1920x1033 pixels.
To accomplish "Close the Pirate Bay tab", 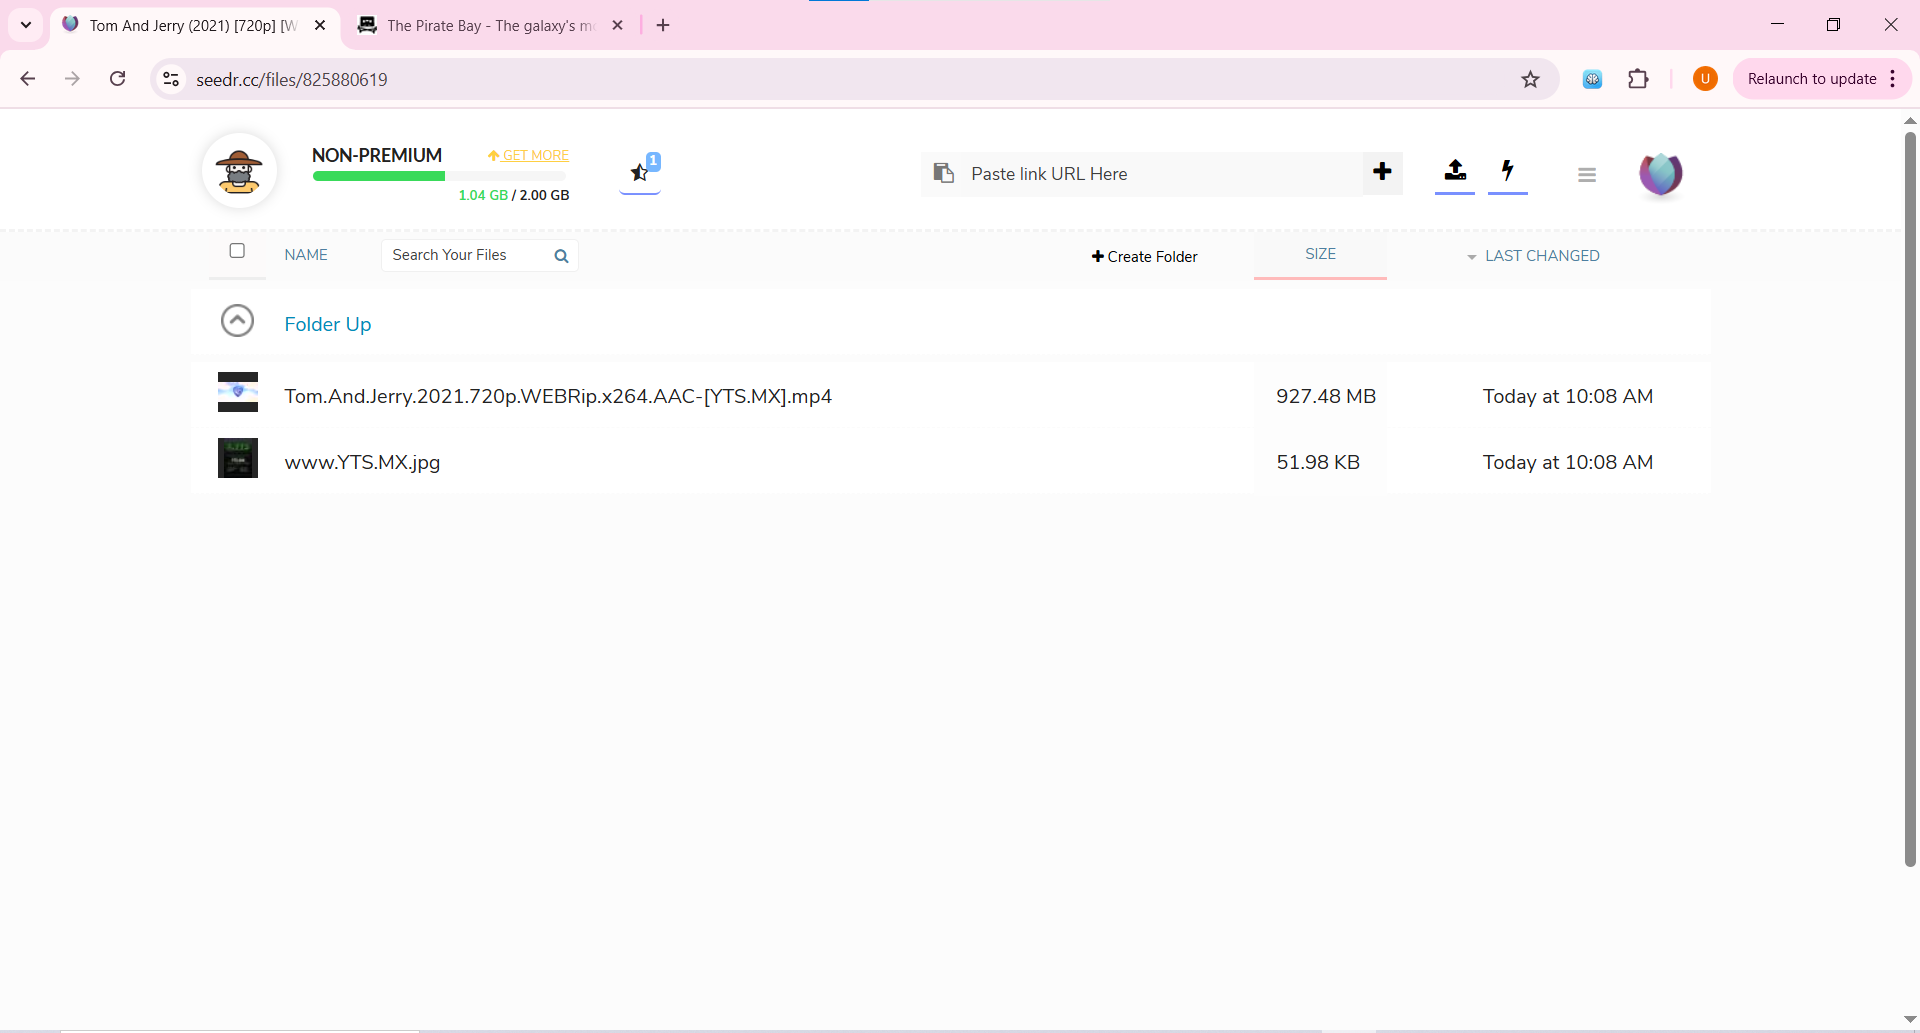I will click(618, 25).
